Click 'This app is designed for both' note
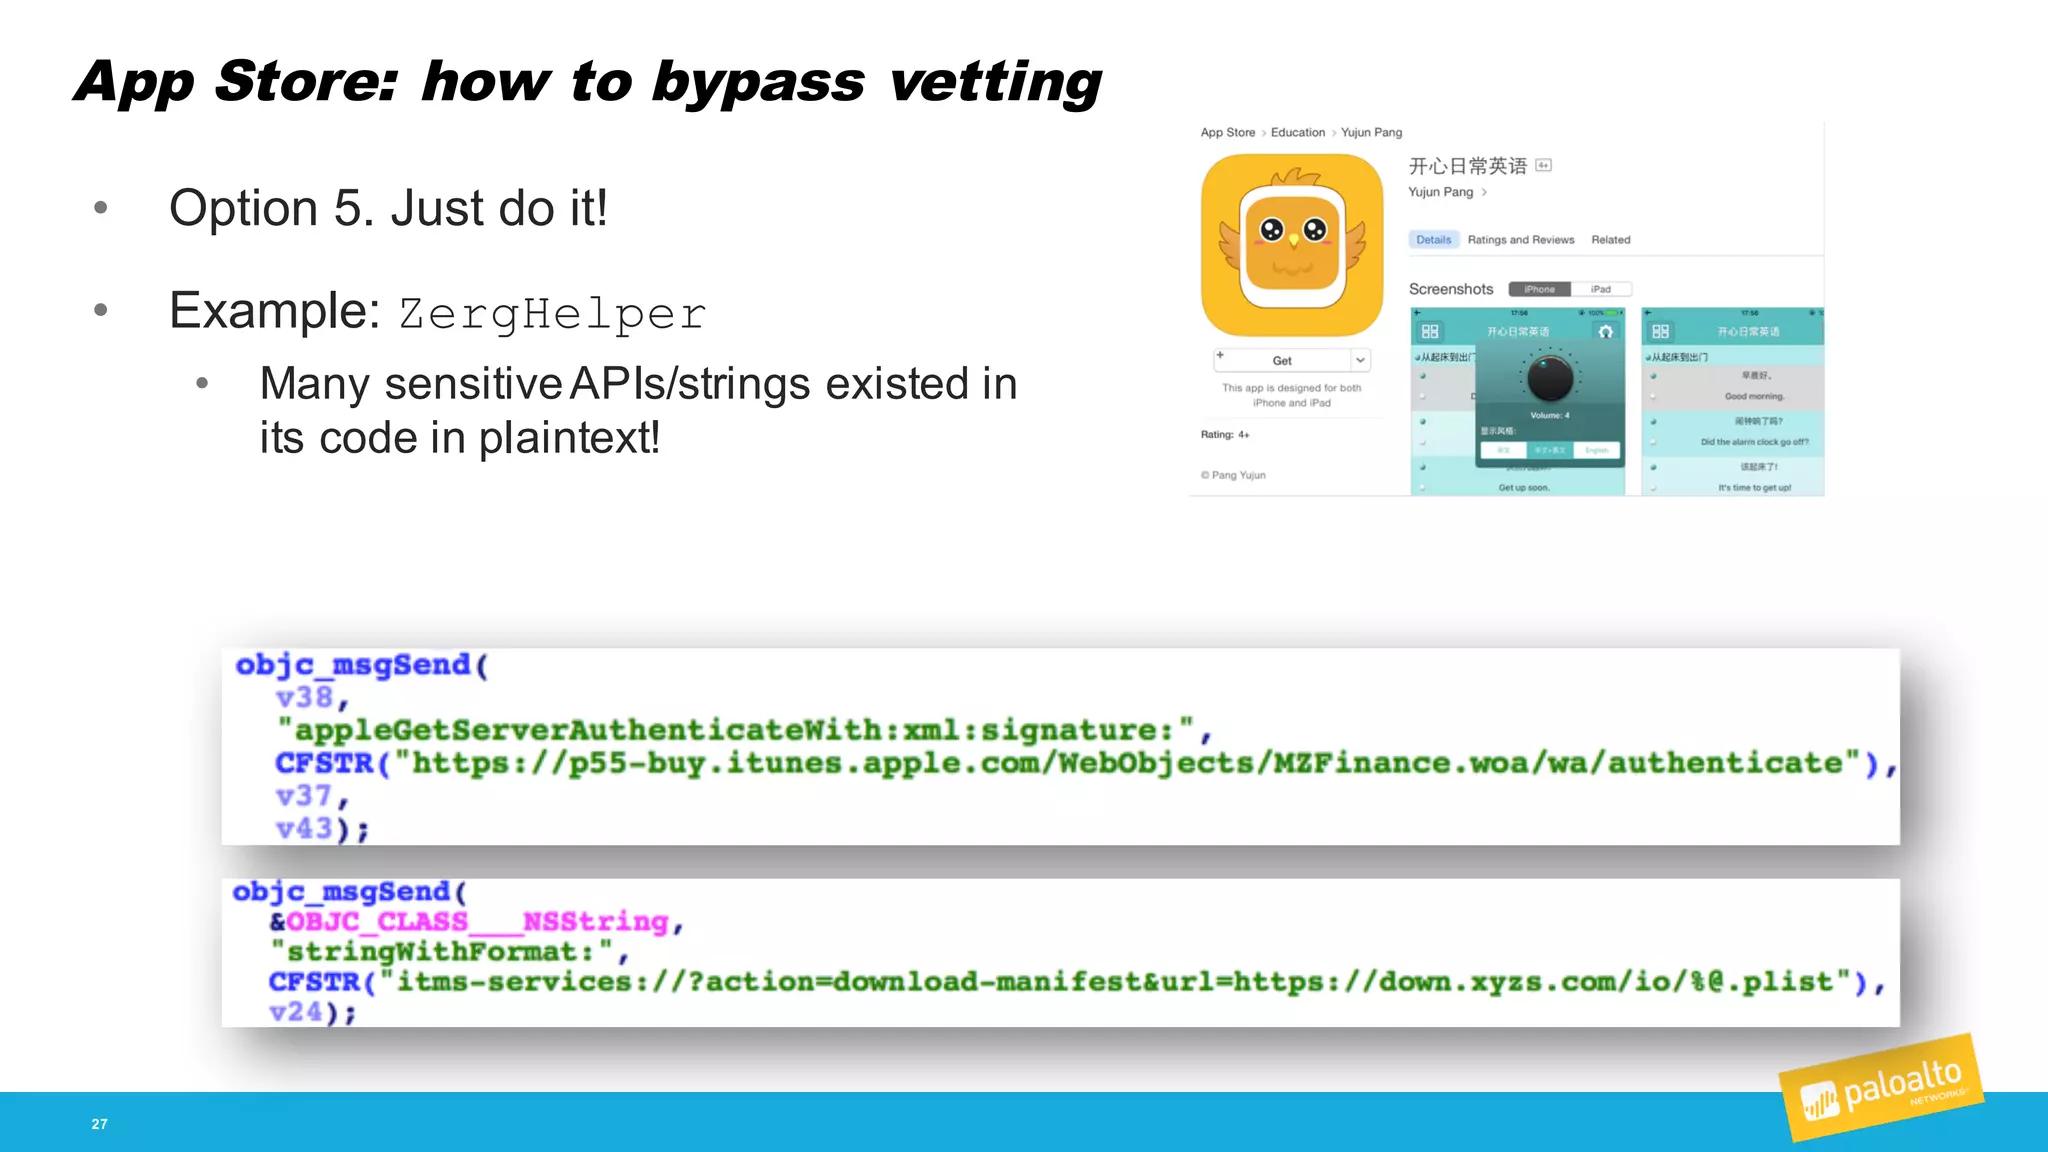 coord(1291,388)
